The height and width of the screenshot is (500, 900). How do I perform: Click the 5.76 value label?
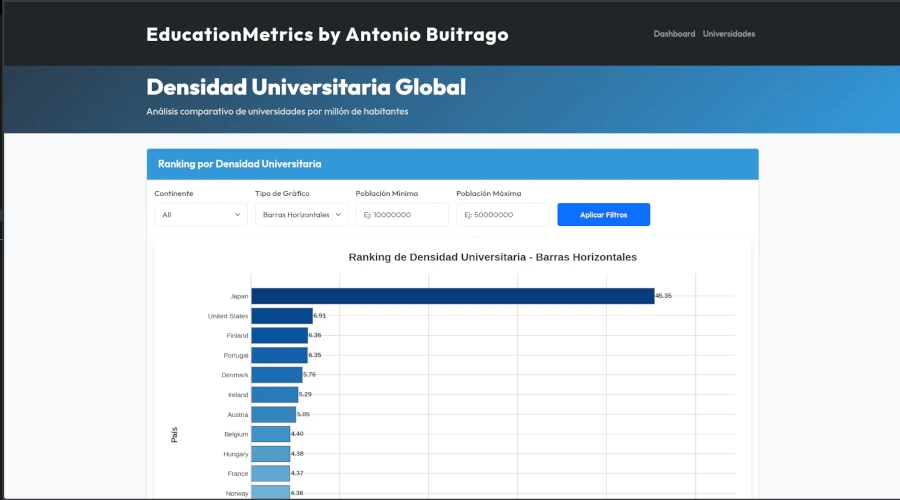(x=309, y=374)
